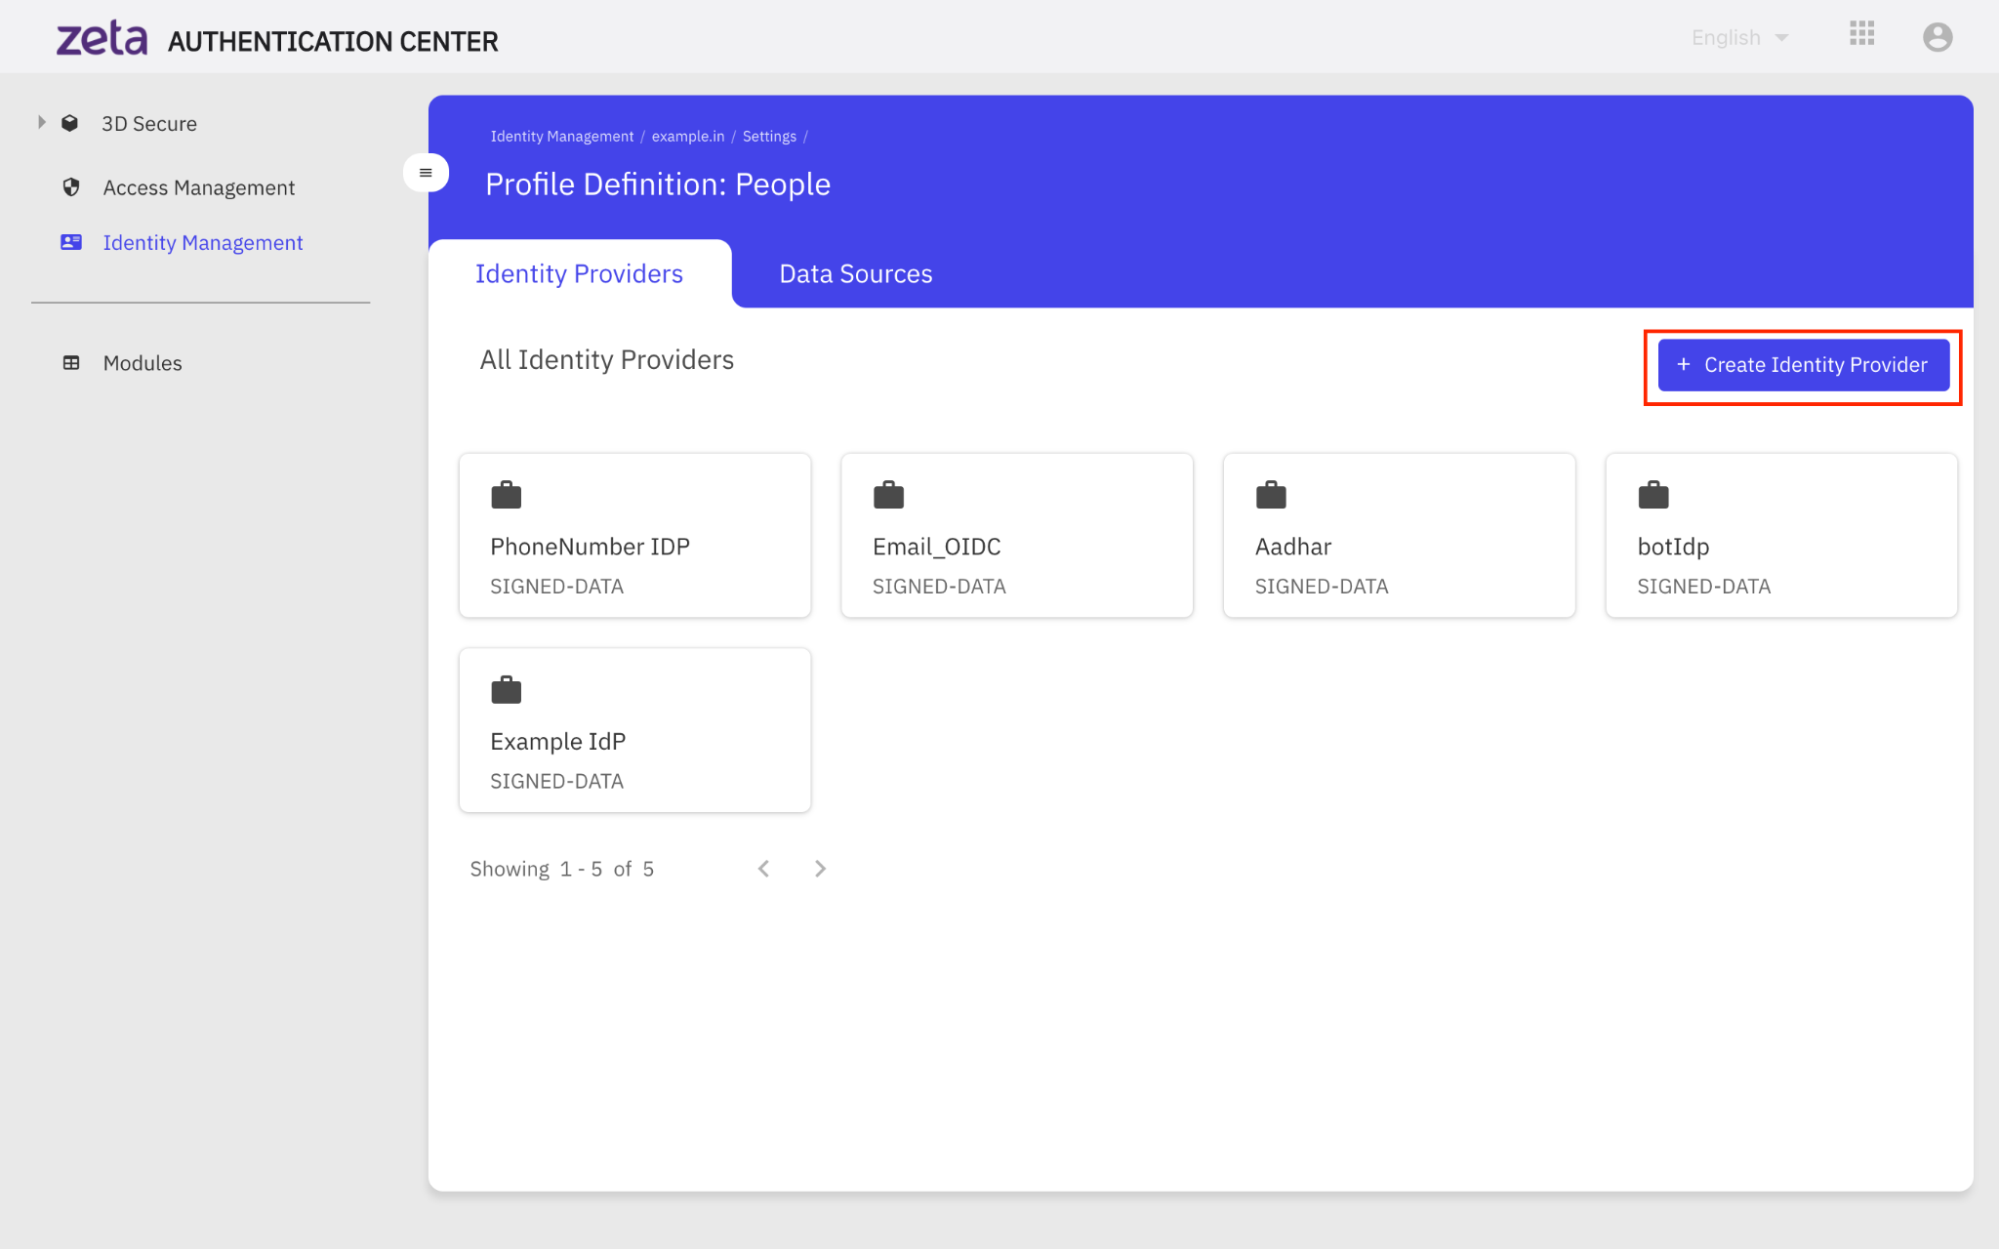Click the Identity Management card icon
This screenshot has height=1250, width=1999.
click(71, 242)
